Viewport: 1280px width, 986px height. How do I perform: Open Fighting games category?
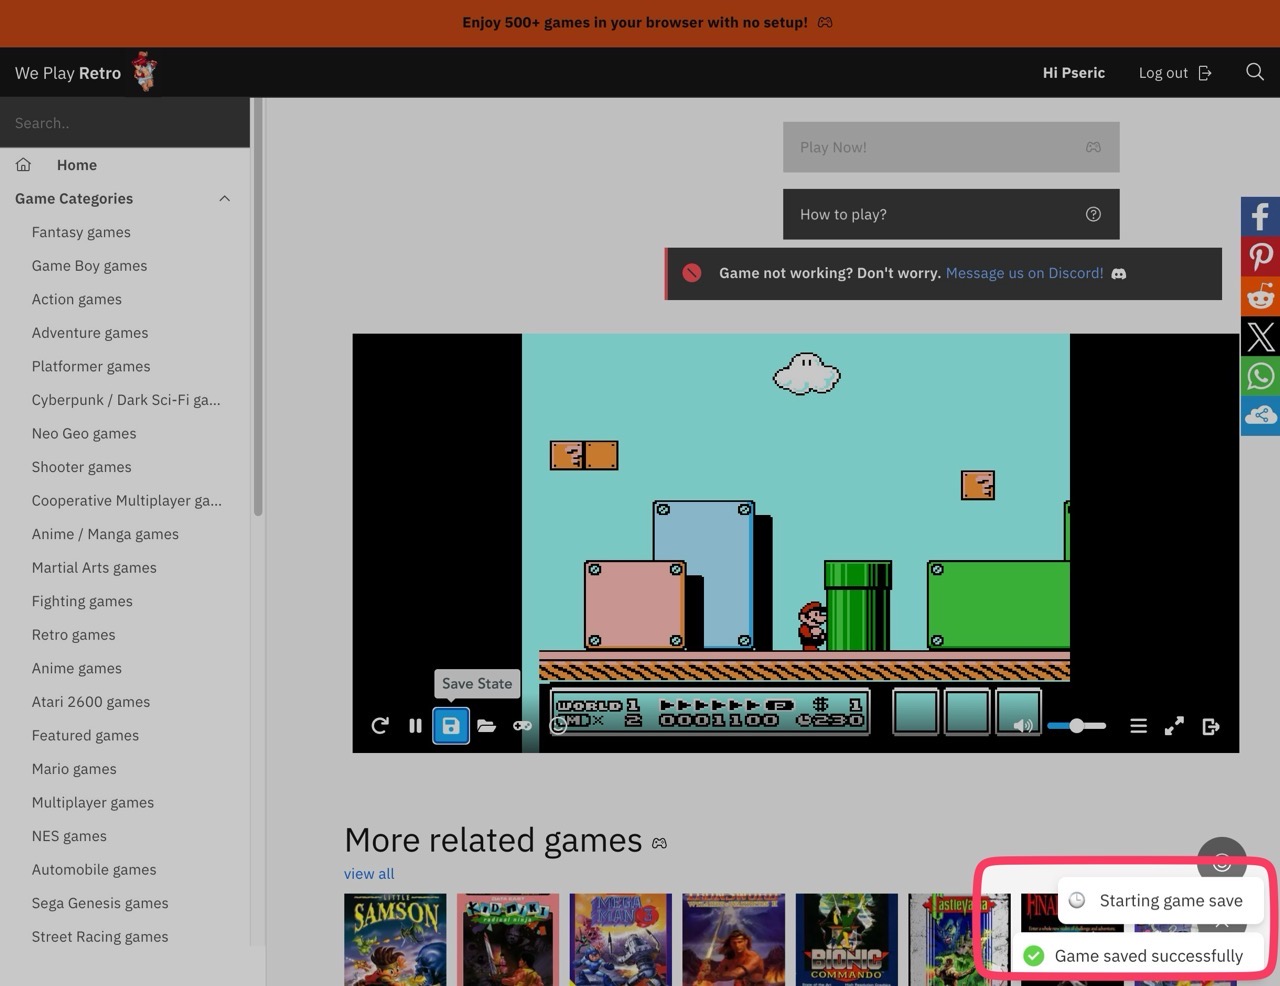pyautogui.click(x=82, y=601)
